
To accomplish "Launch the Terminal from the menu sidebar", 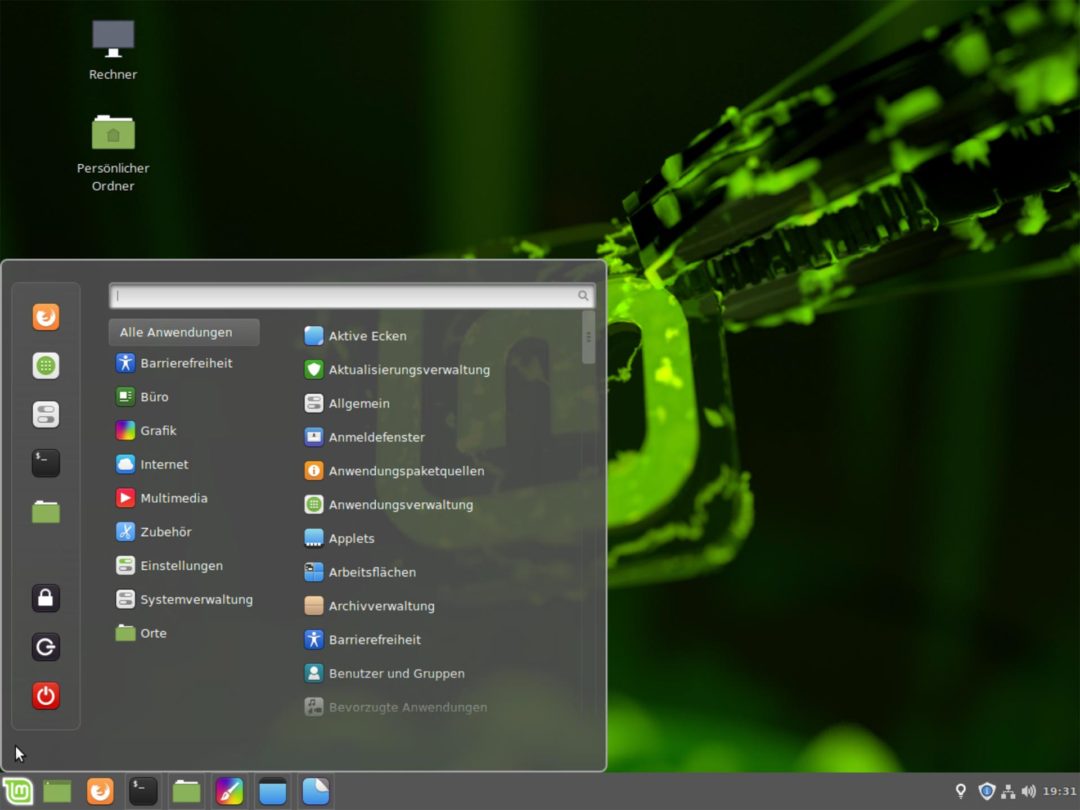I will [x=45, y=463].
